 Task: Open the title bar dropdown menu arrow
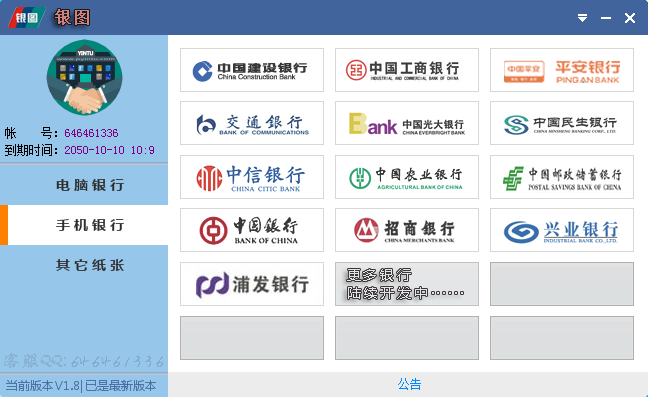point(582,18)
